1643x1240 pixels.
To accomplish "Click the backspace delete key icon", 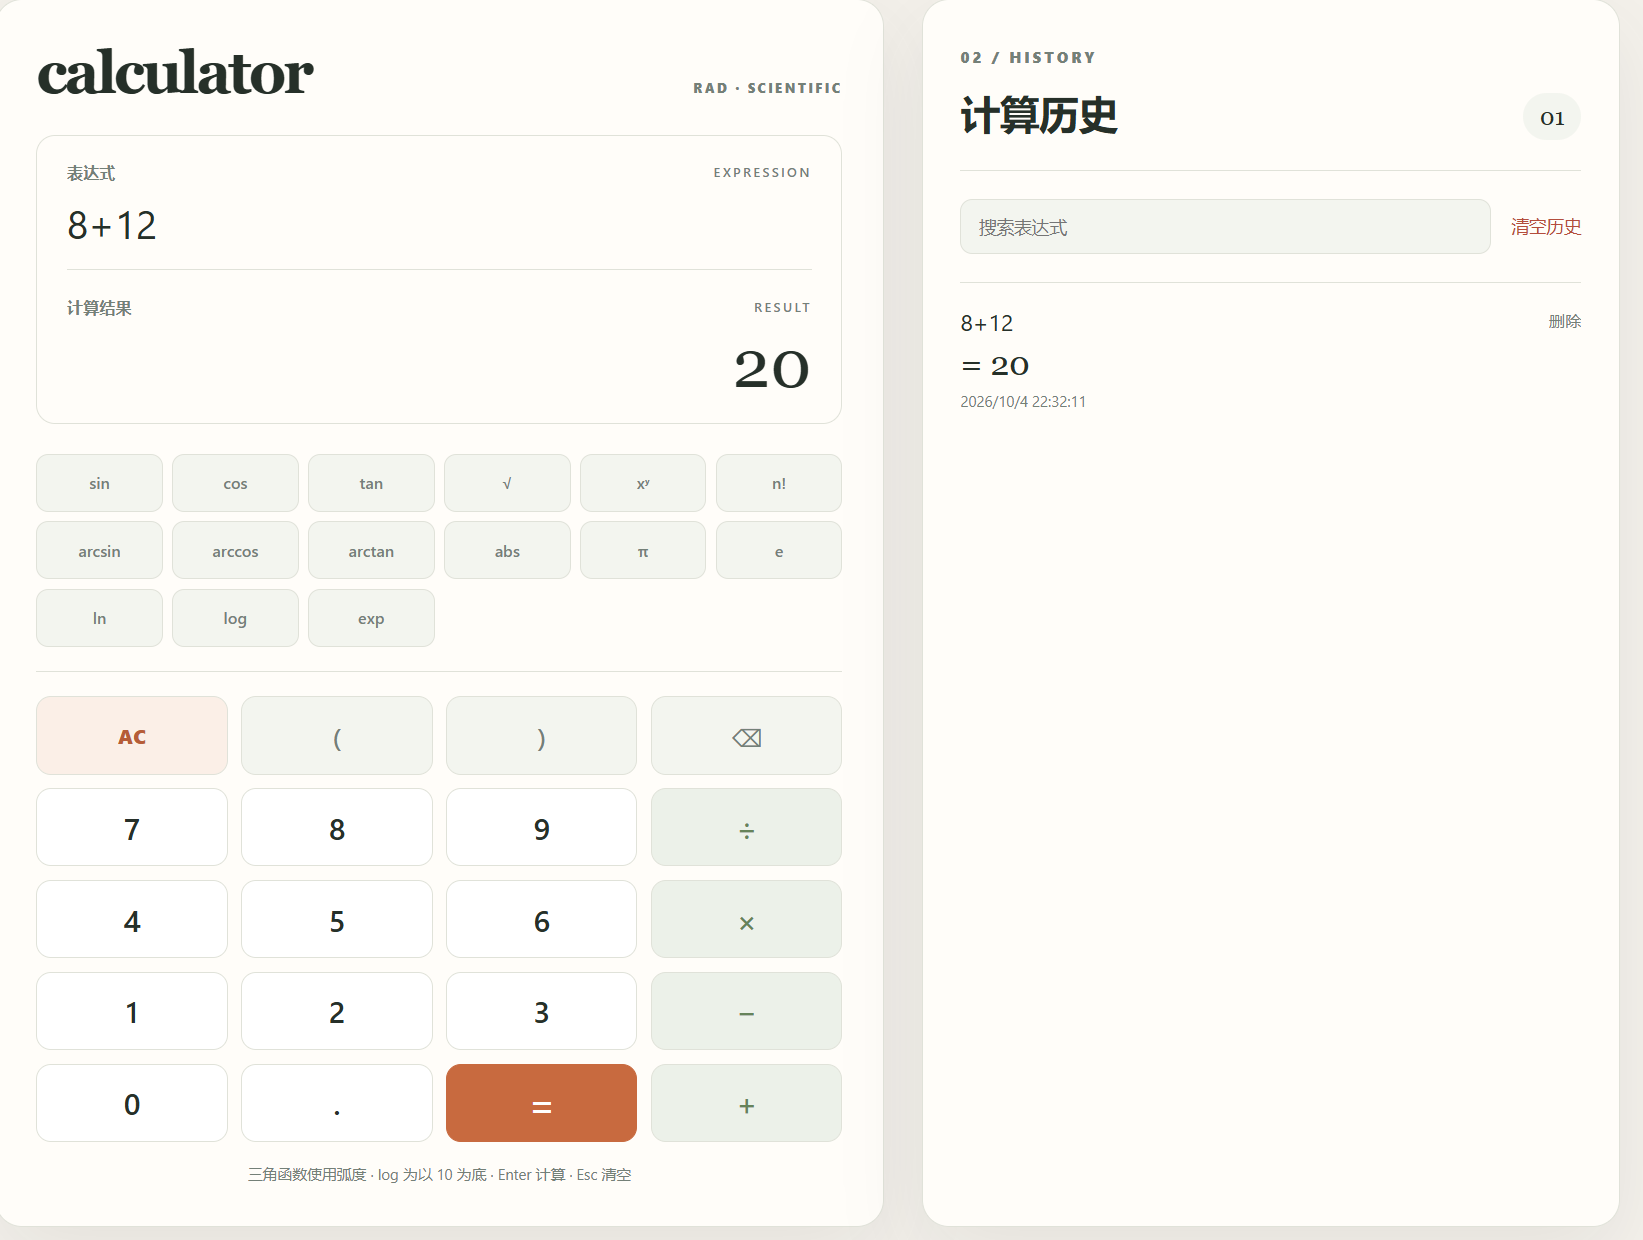I will 746,736.
